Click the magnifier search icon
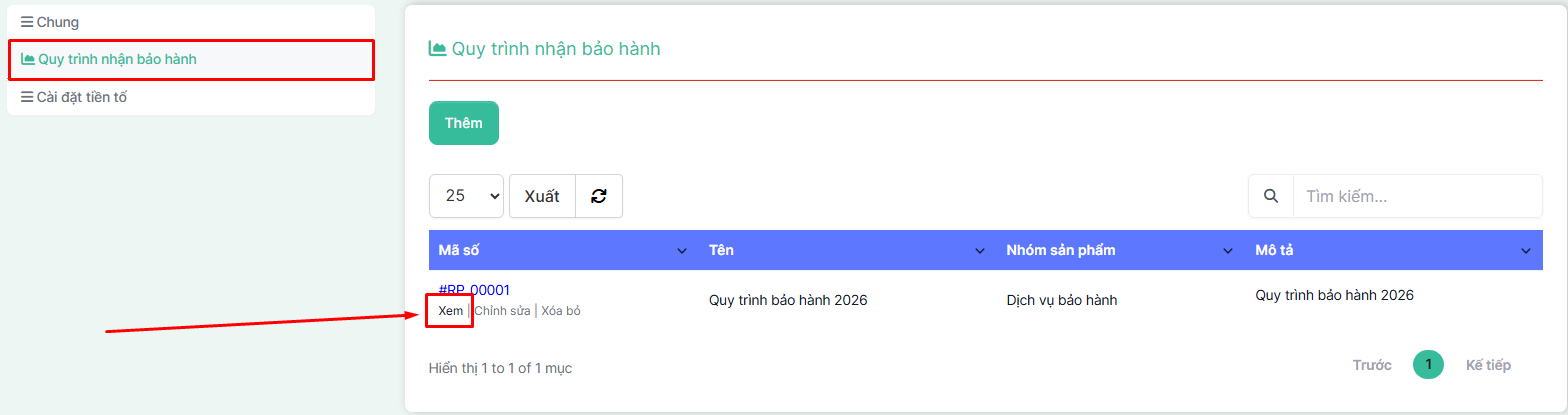Viewport: 1568px width, 415px height. click(x=1271, y=196)
